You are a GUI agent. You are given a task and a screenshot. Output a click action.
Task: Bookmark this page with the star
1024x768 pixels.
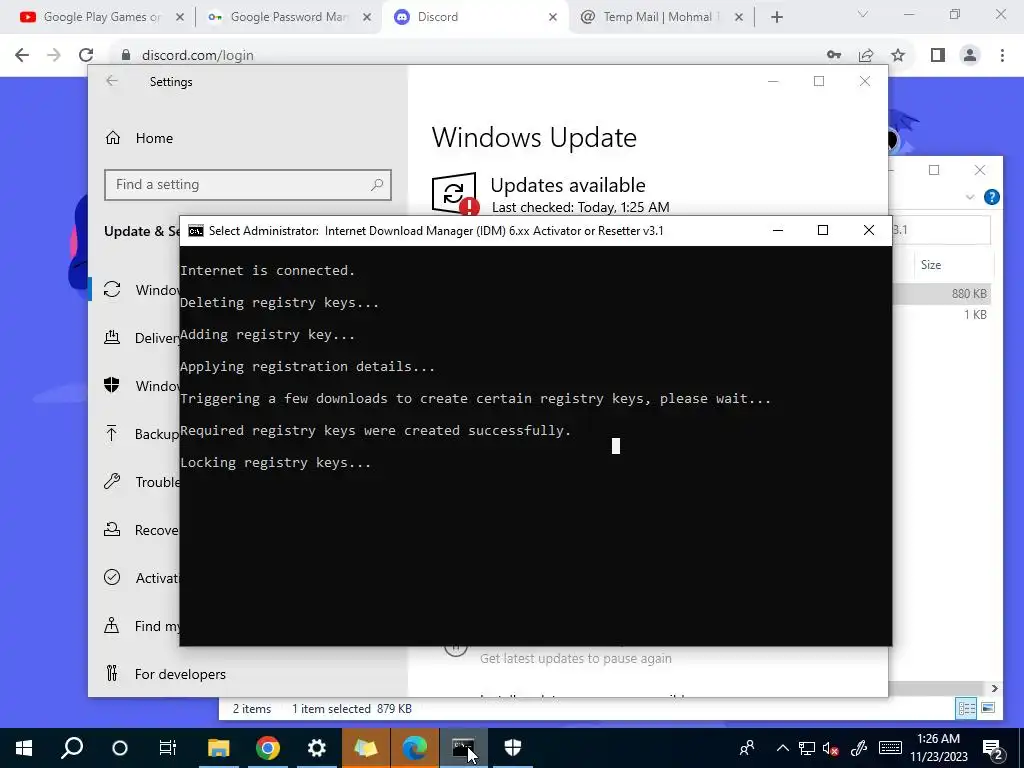(898, 55)
